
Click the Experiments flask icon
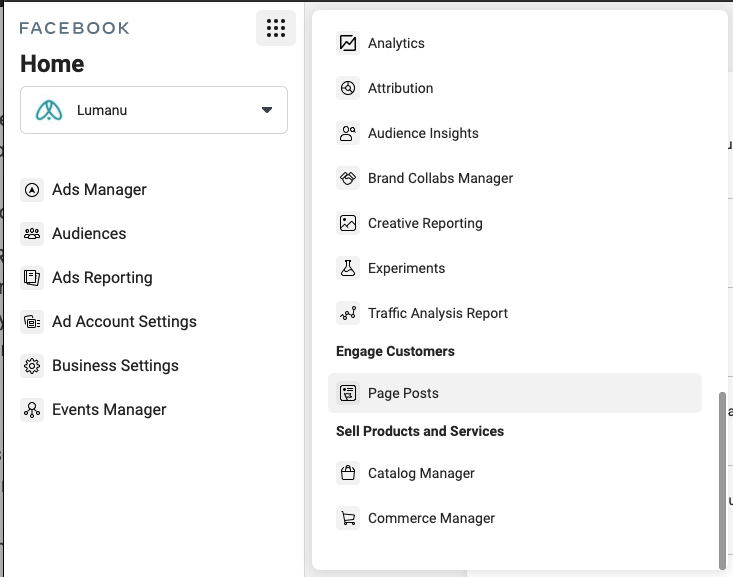tap(348, 268)
